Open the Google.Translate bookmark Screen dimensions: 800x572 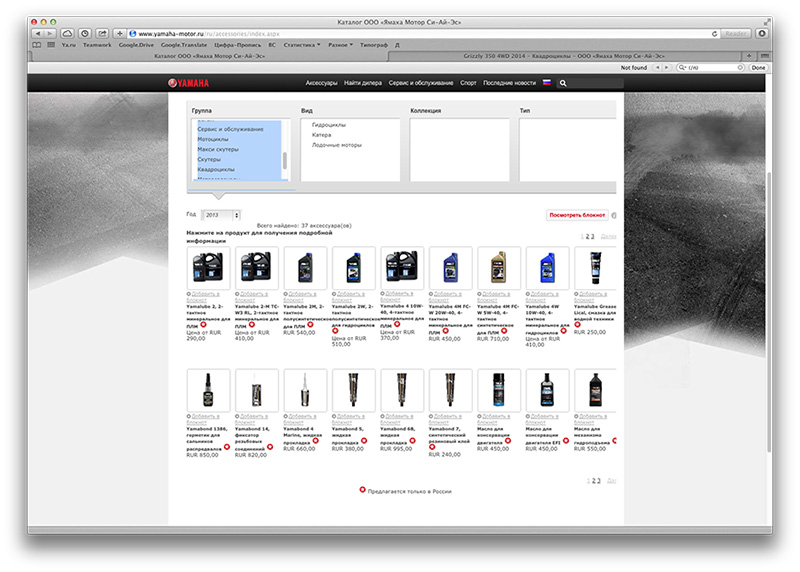pos(184,45)
